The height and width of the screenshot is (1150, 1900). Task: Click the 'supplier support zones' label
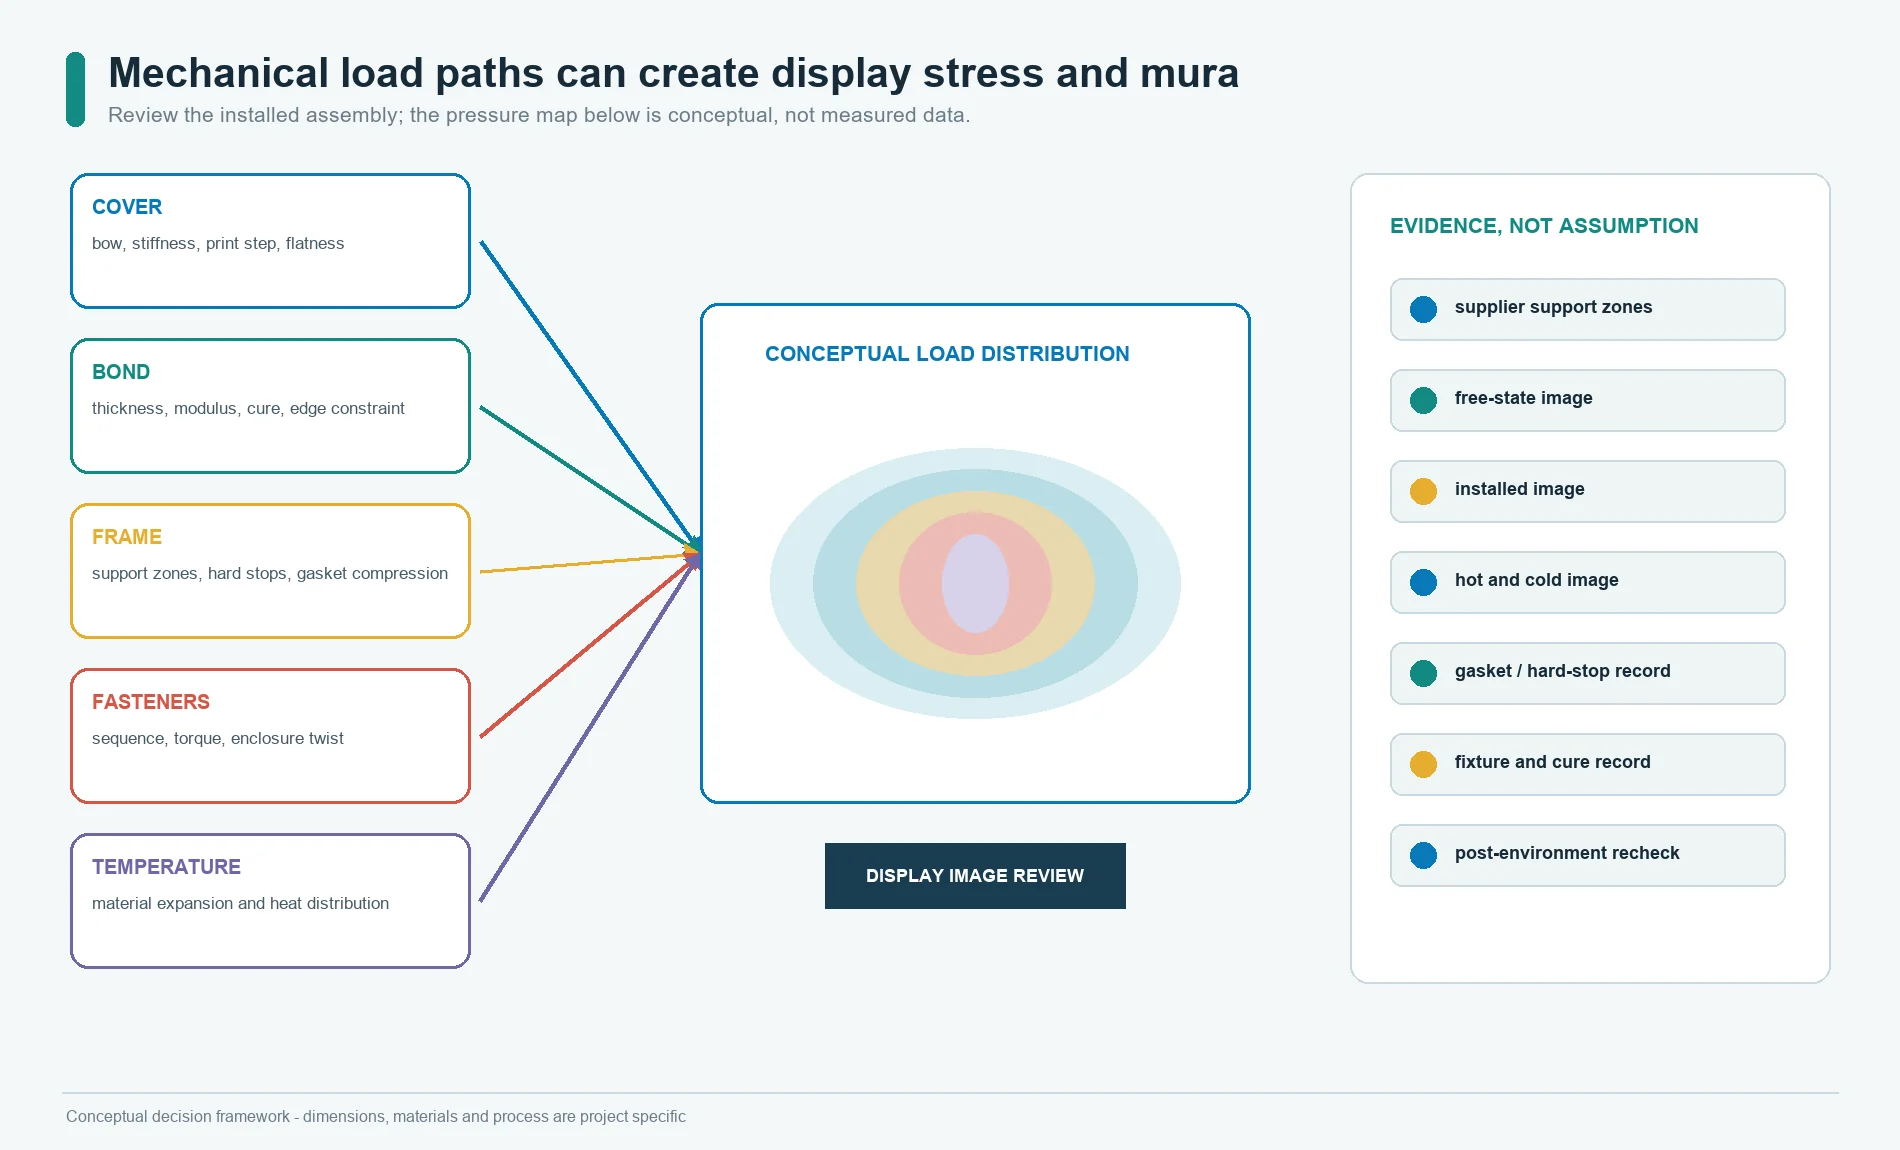click(x=1553, y=307)
